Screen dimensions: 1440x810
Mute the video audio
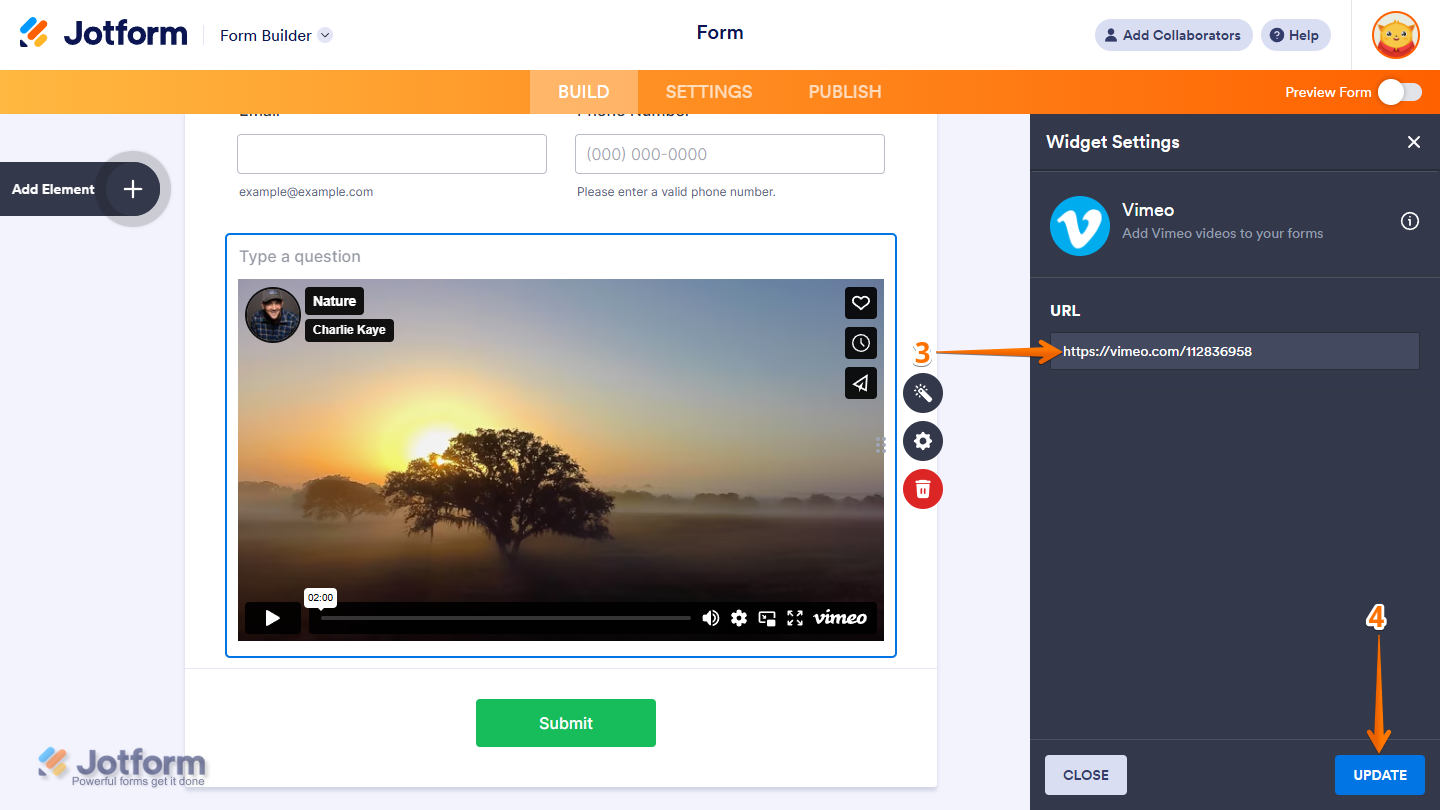click(711, 618)
